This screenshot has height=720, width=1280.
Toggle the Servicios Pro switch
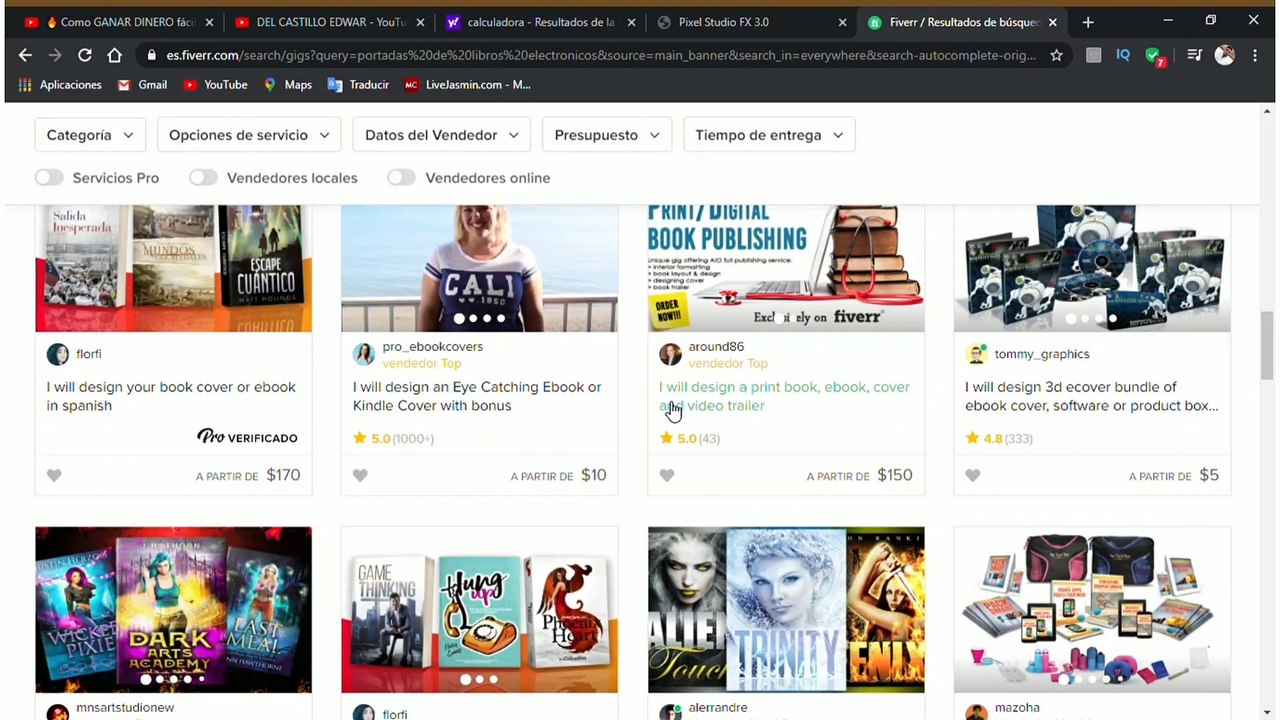[49, 178]
